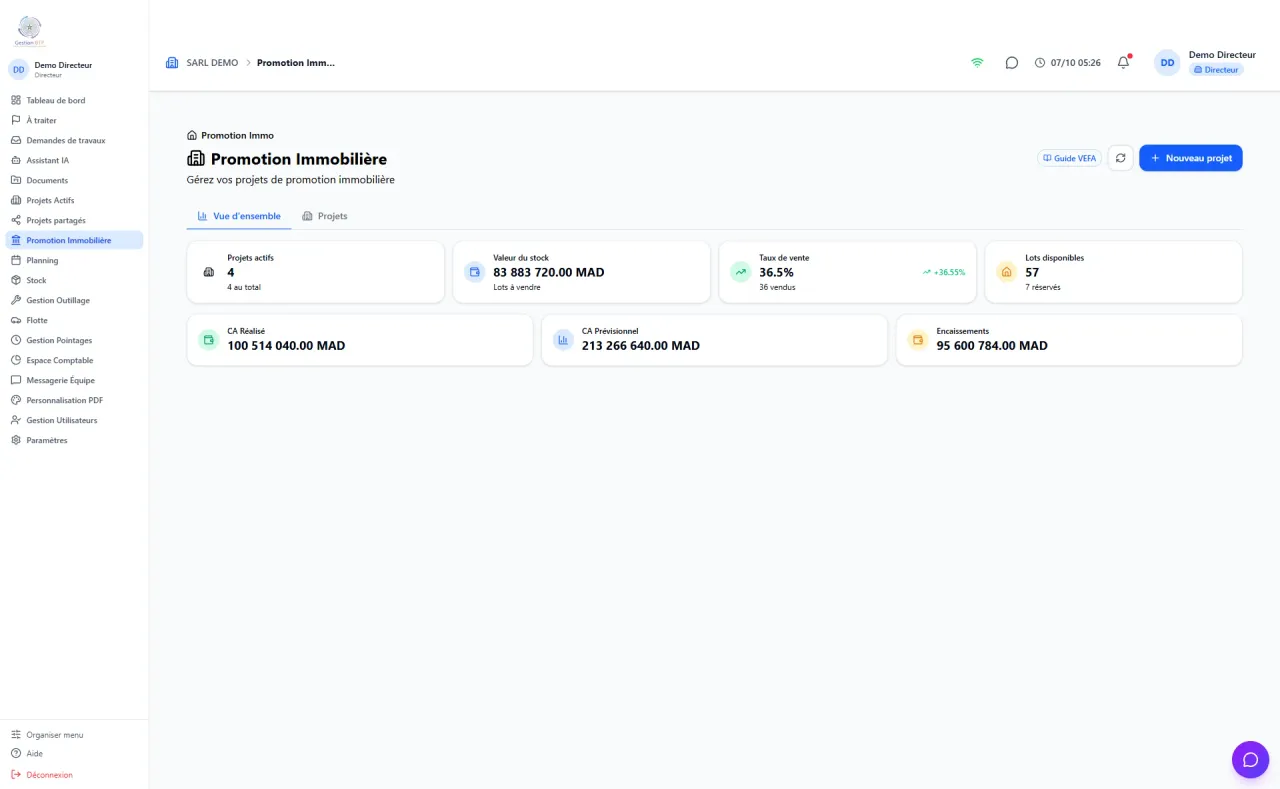The height and width of the screenshot is (789, 1280).
Task: Click the CA Réalisé green icon
Action: pyautogui.click(x=208, y=340)
